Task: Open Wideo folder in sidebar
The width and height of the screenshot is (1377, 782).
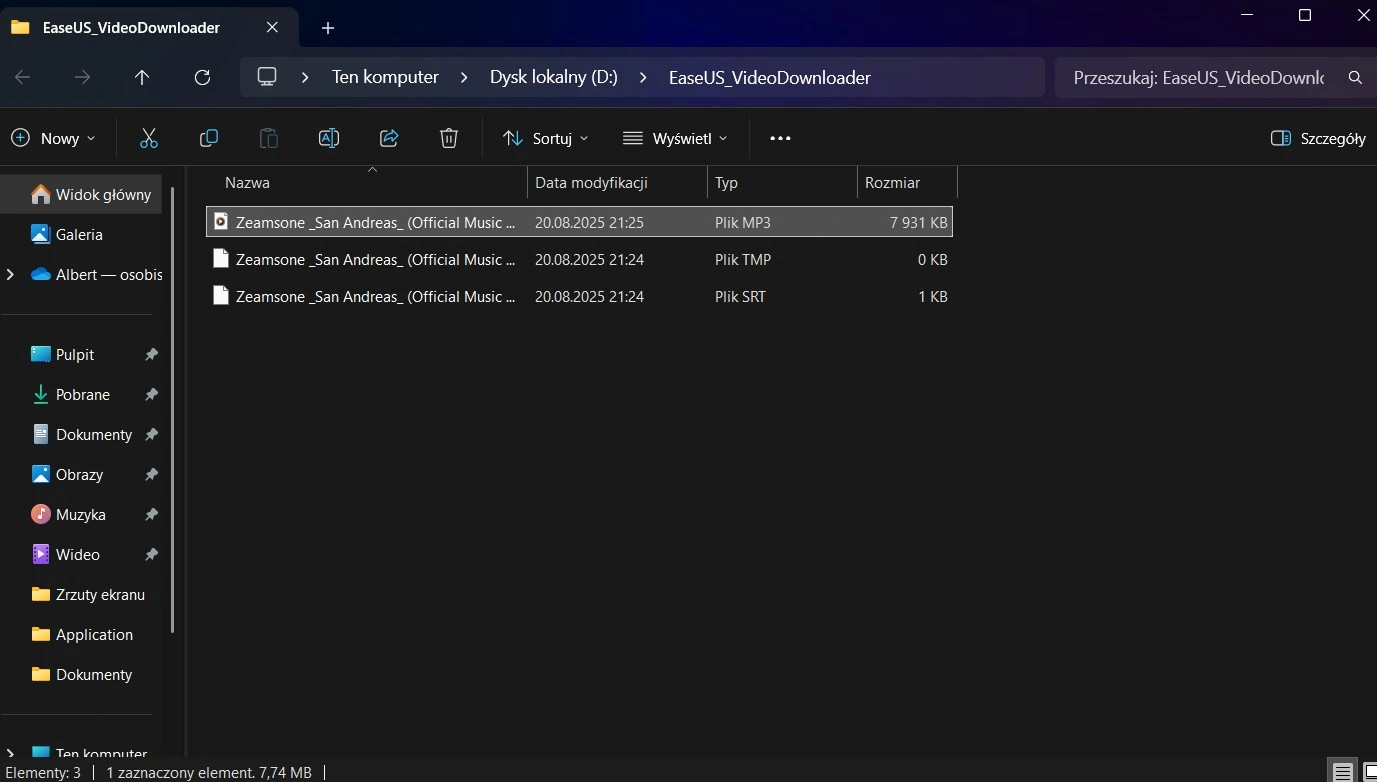Action: click(x=80, y=554)
